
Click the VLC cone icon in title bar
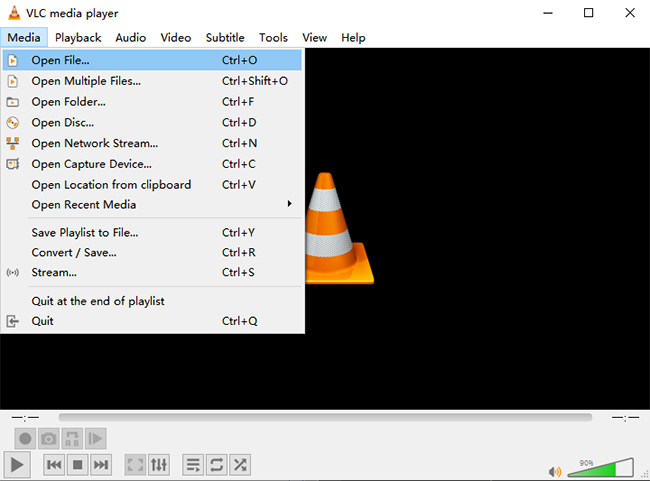point(14,13)
